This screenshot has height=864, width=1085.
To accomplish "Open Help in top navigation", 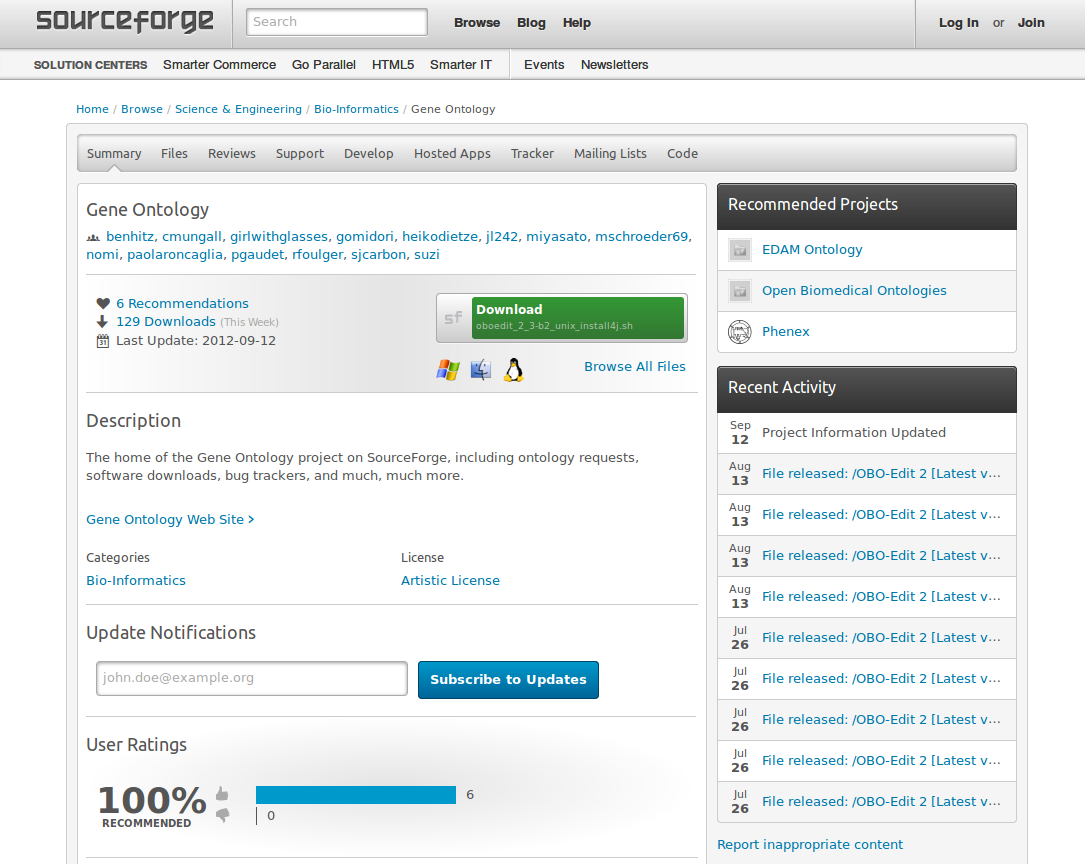I will pos(576,23).
